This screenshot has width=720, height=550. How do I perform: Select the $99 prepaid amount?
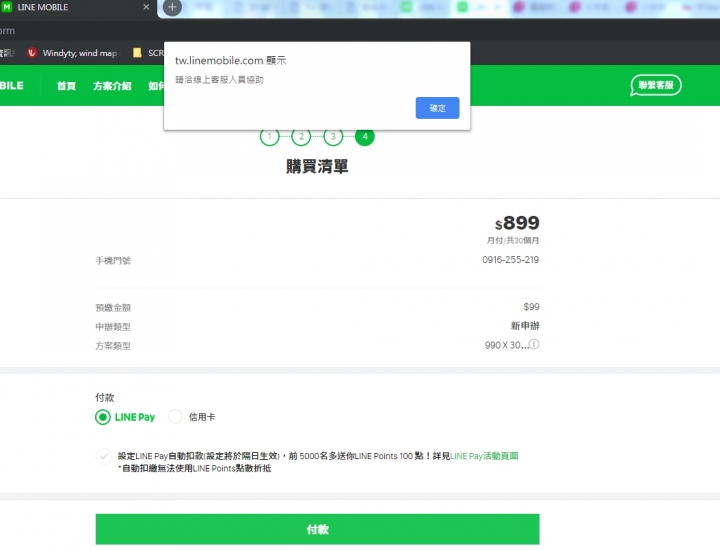coord(531,307)
